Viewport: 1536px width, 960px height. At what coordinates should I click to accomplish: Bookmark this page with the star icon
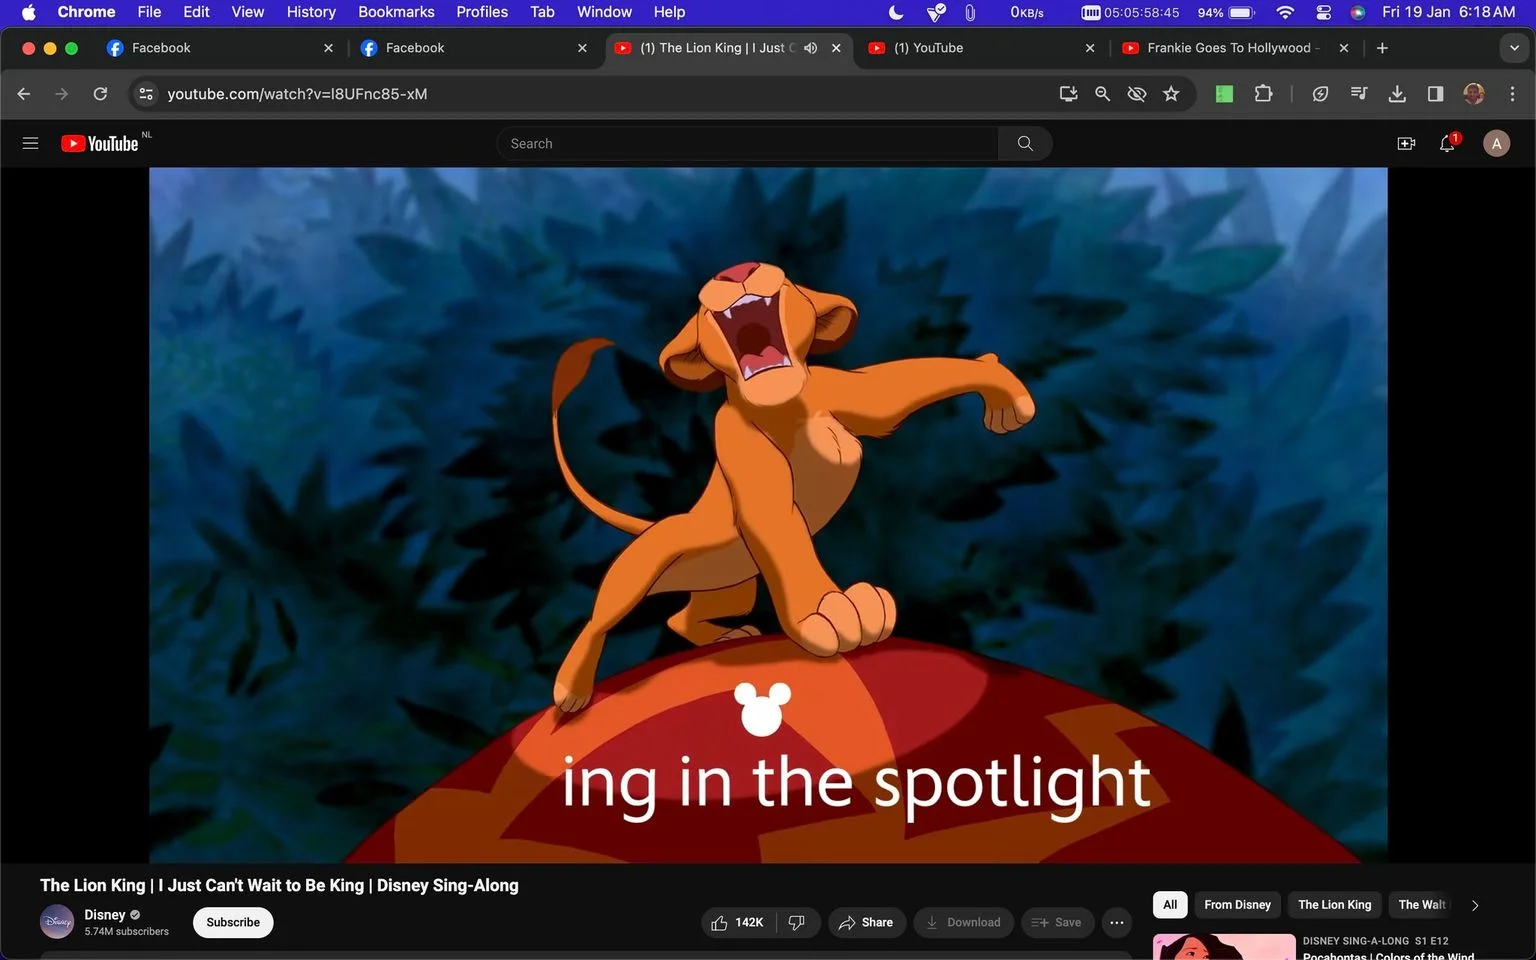[x=1171, y=93]
